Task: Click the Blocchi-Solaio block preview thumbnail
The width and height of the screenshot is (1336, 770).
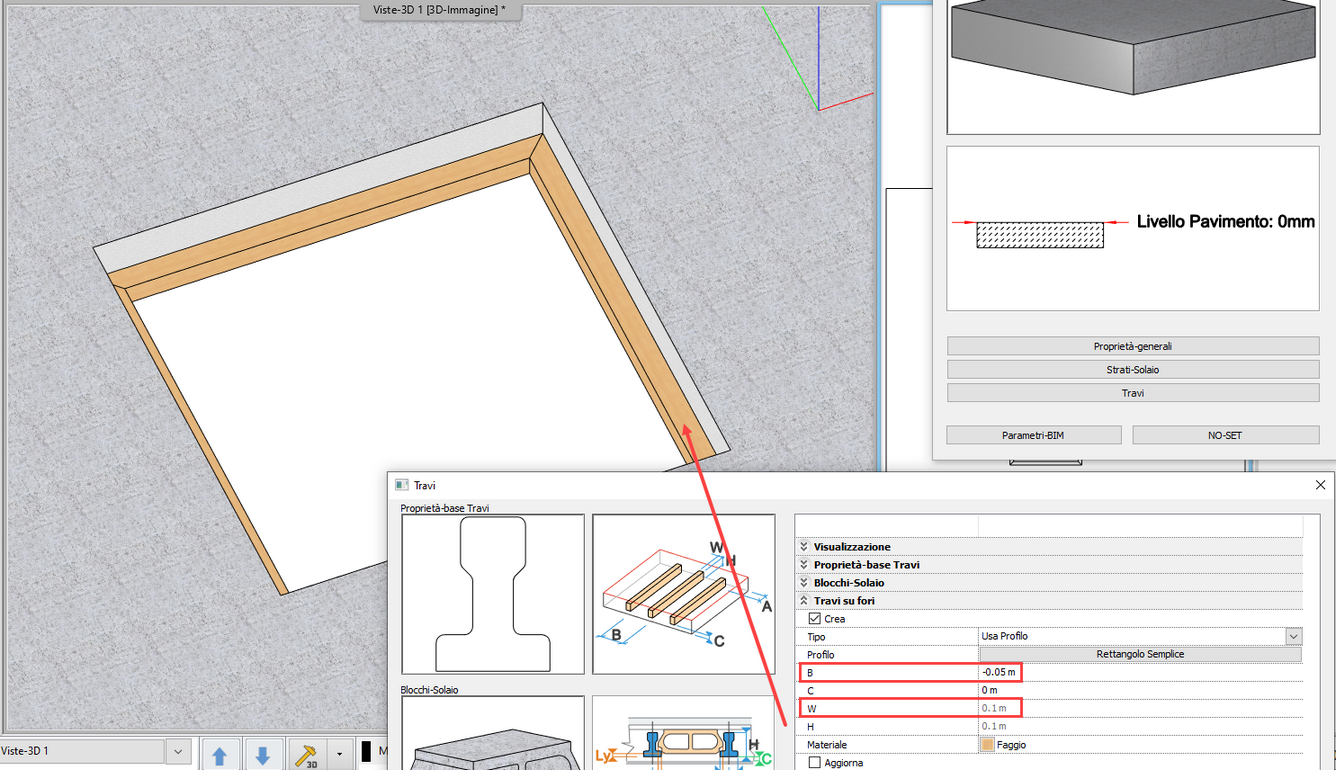Action: 493,733
